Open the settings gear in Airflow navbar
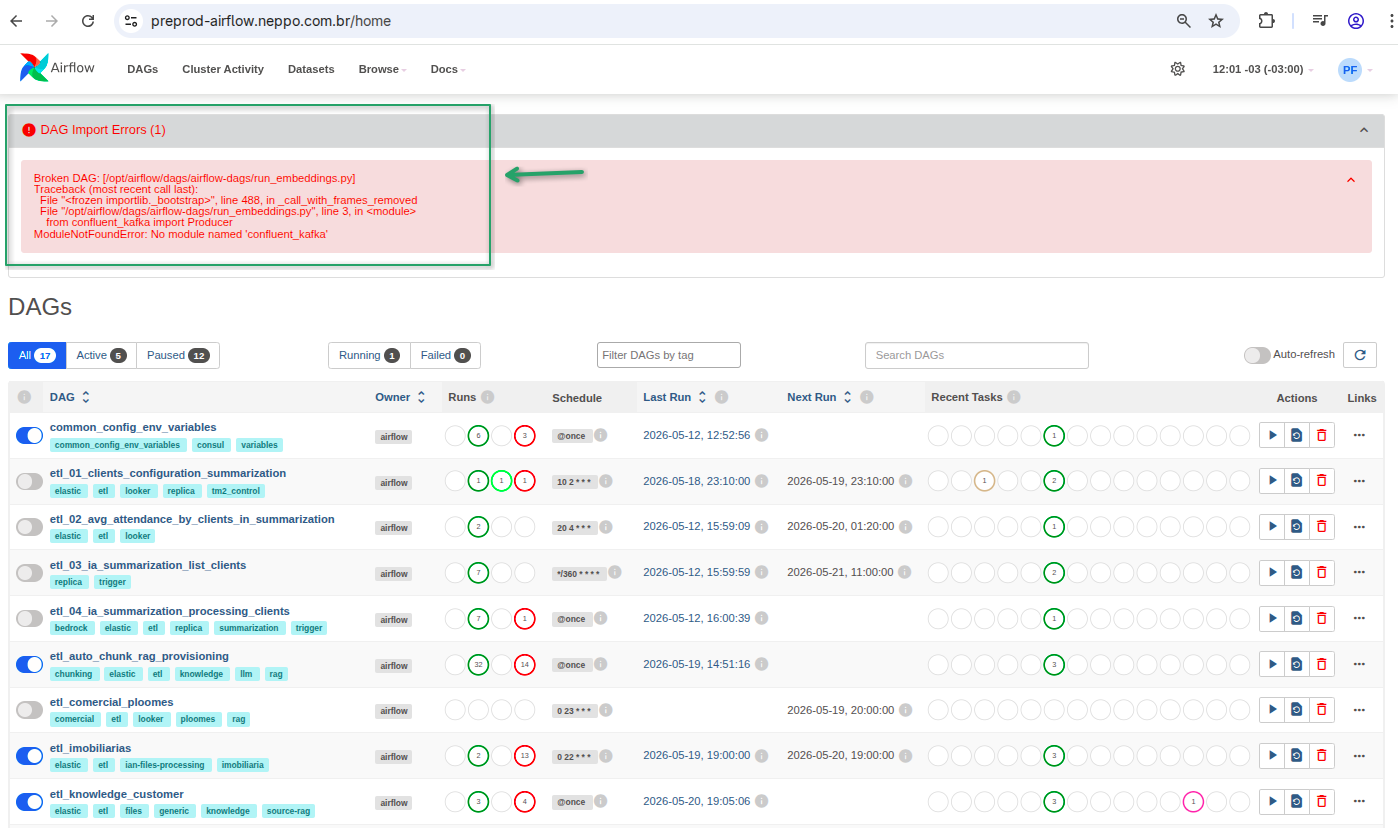 (x=1178, y=69)
